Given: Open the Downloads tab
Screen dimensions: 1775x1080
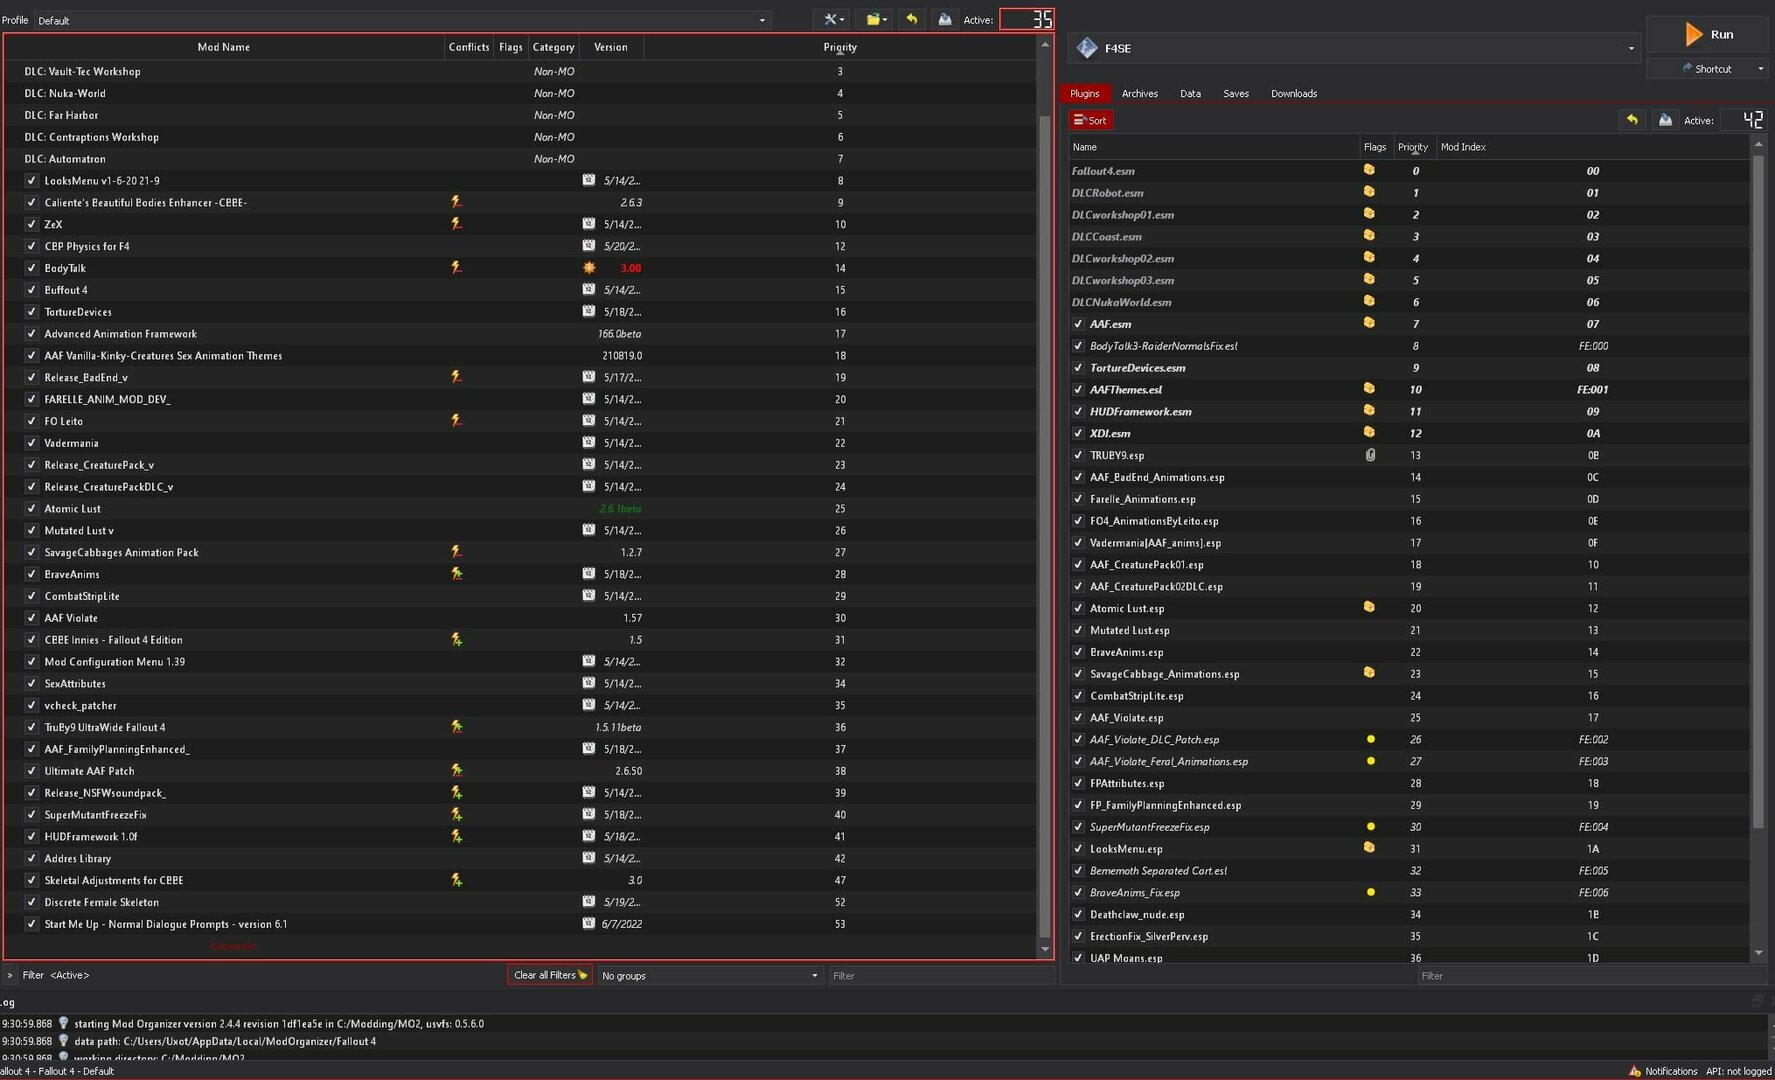Looking at the screenshot, I should 1293,94.
